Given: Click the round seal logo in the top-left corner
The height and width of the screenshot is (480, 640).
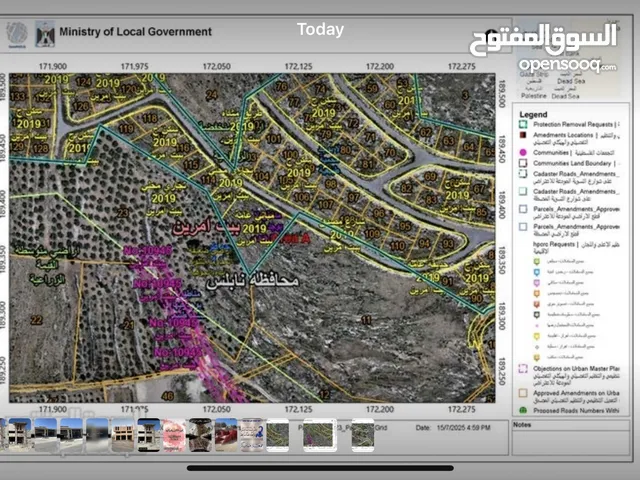Looking at the screenshot, I should click(x=17, y=32).
